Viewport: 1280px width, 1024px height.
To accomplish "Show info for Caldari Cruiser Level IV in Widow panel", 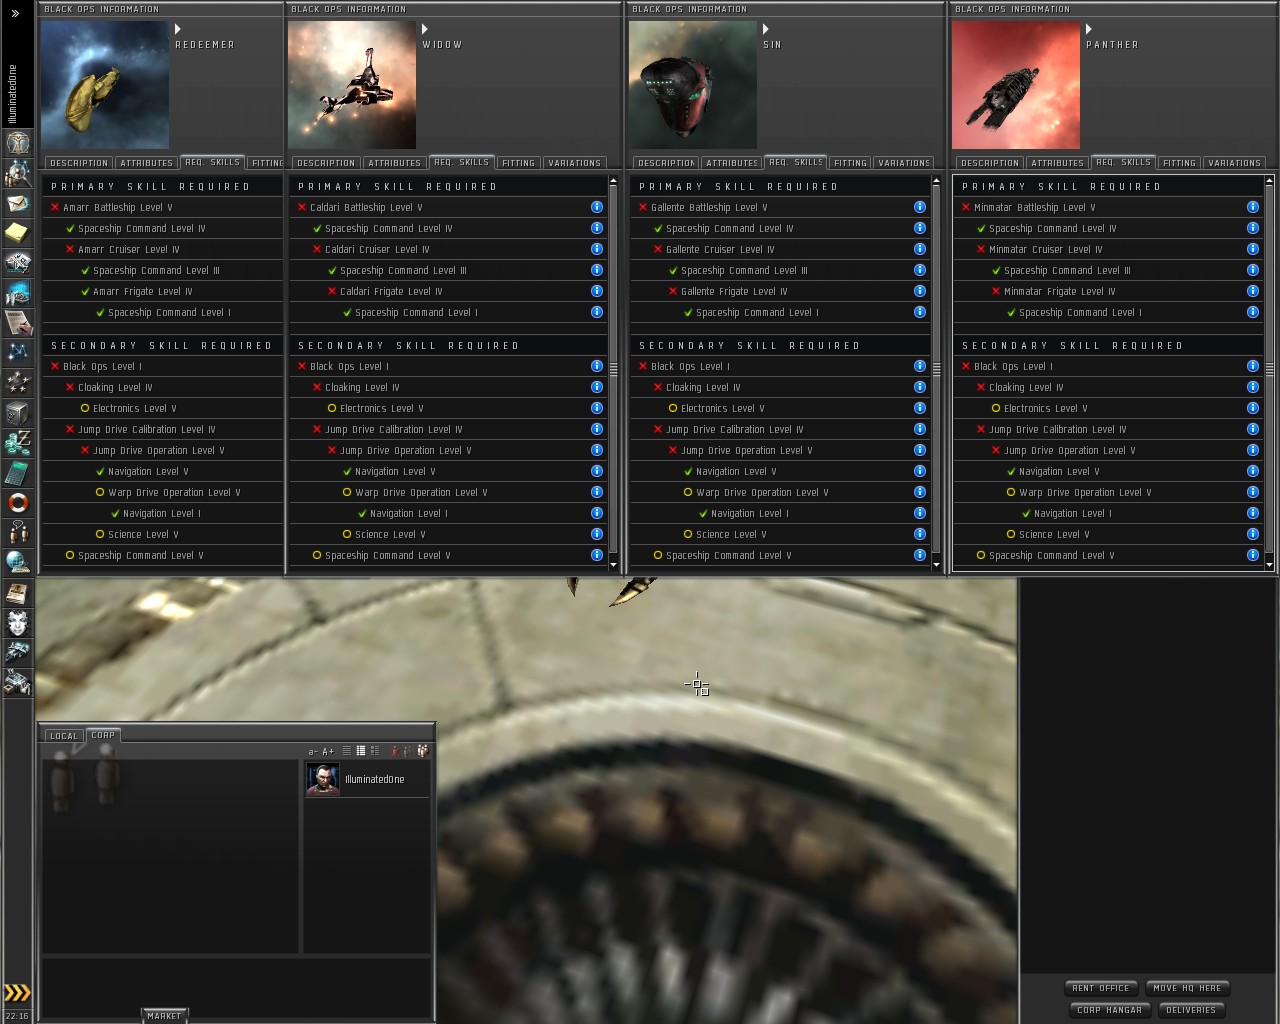I will pos(597,249).
